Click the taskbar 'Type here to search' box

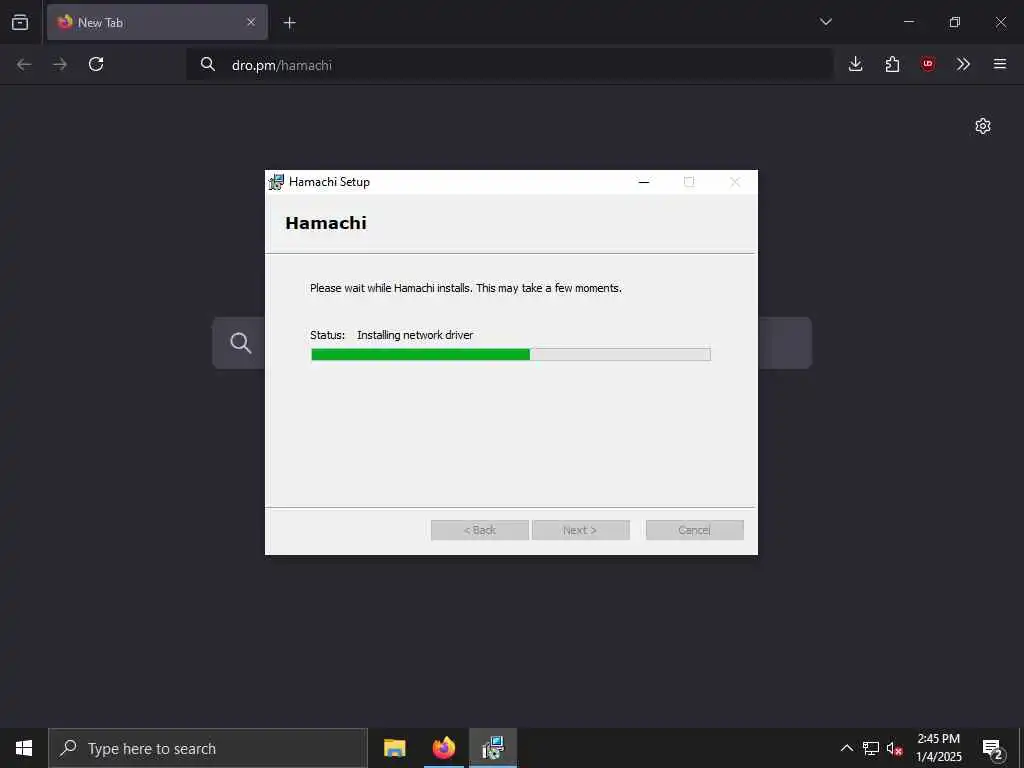point(208,748)
